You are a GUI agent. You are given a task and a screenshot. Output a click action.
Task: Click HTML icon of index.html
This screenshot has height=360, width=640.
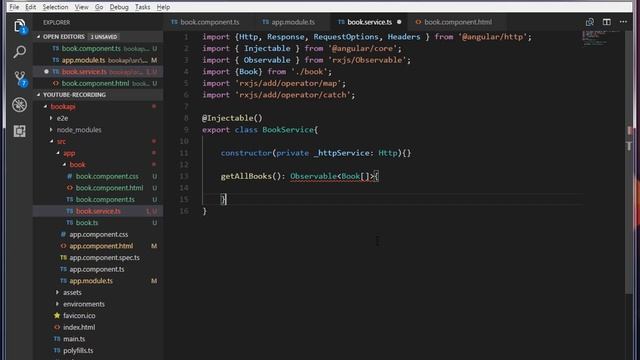tap(57, 327)
